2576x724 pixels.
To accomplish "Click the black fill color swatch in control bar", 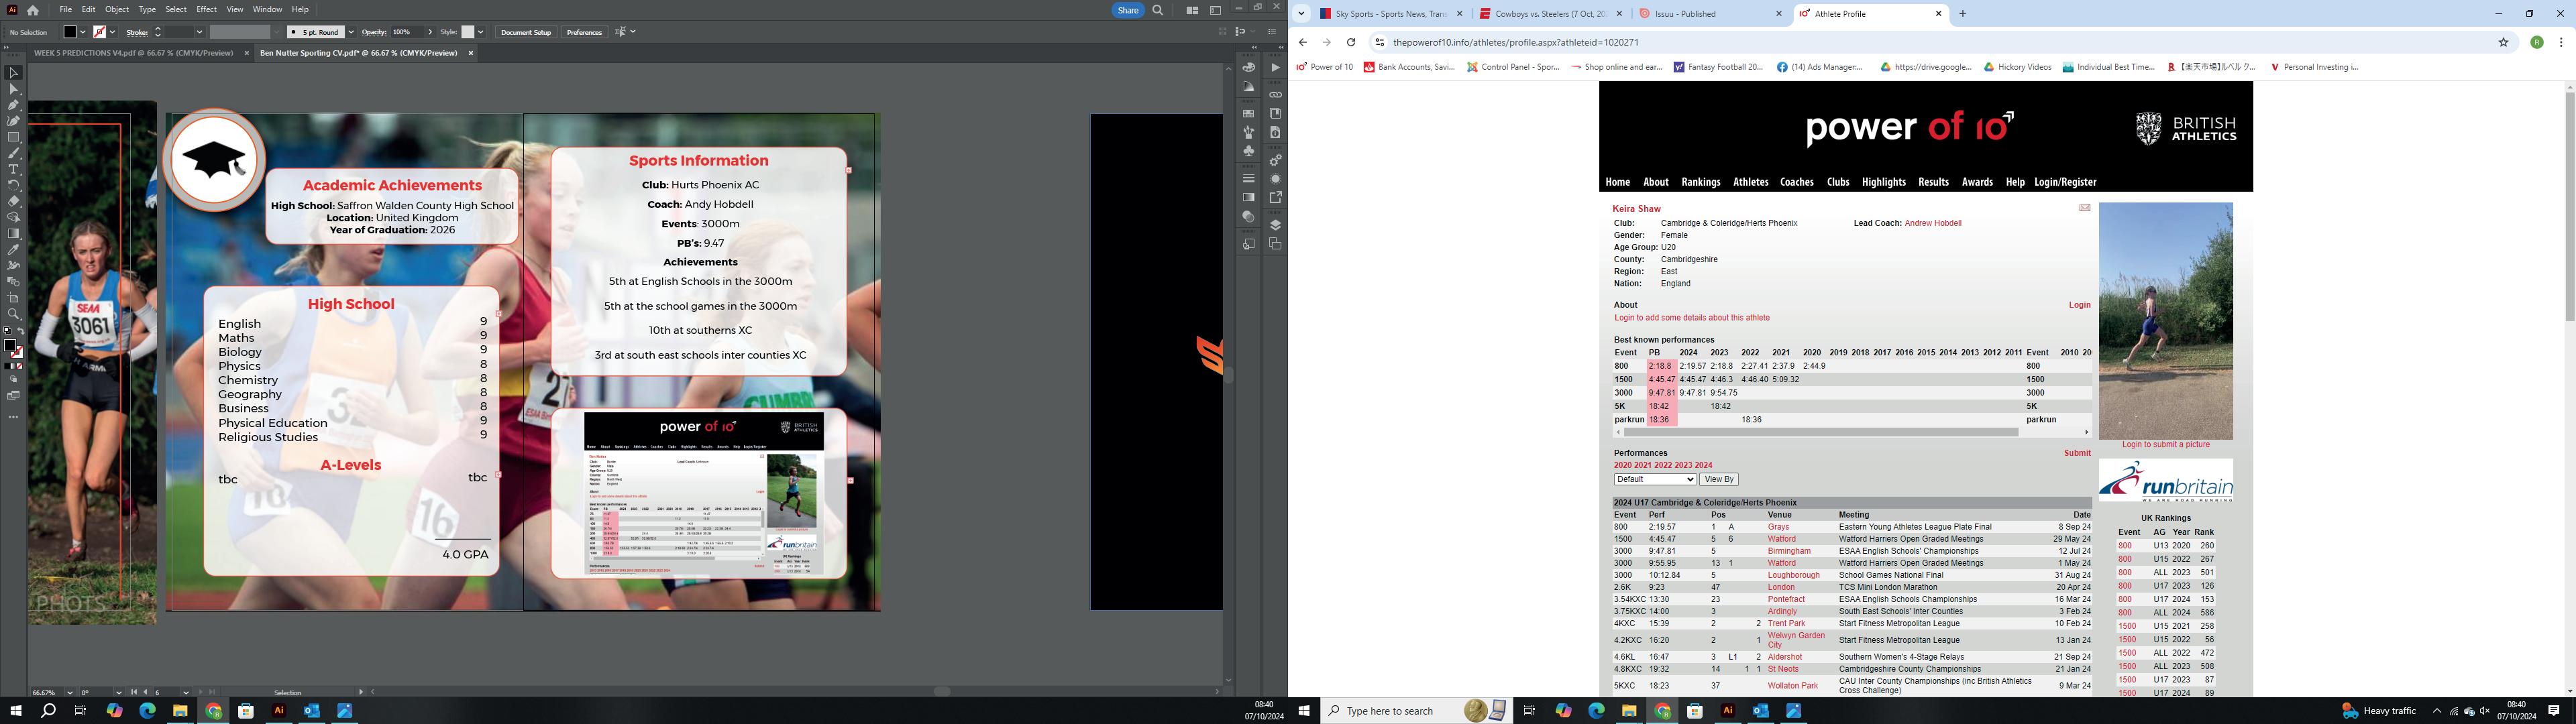I will point(70,32).
